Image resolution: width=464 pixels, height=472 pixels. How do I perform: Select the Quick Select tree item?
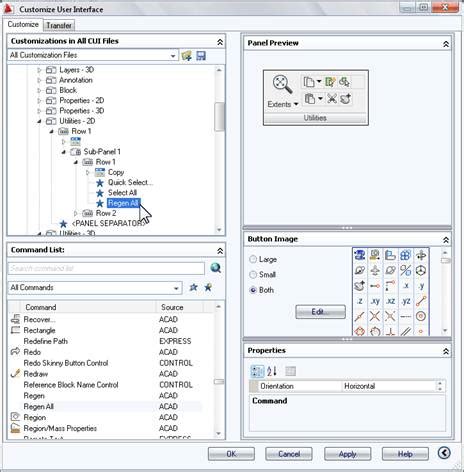130,182
